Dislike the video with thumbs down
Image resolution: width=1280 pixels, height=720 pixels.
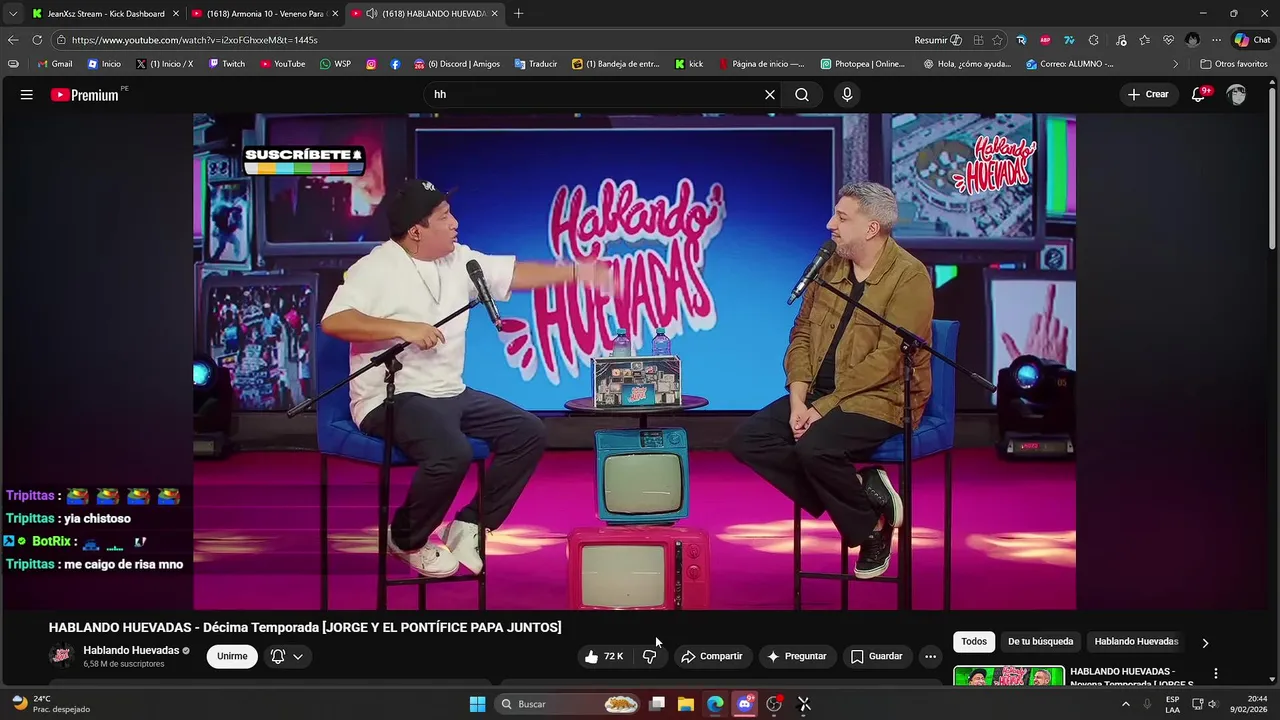point(650,656)
